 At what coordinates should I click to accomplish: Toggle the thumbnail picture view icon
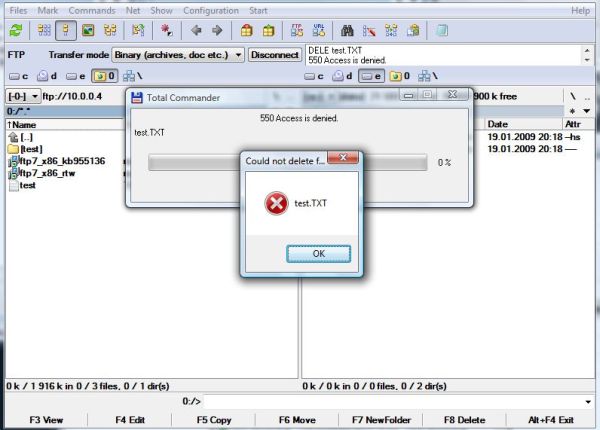(x=88, y=30)
